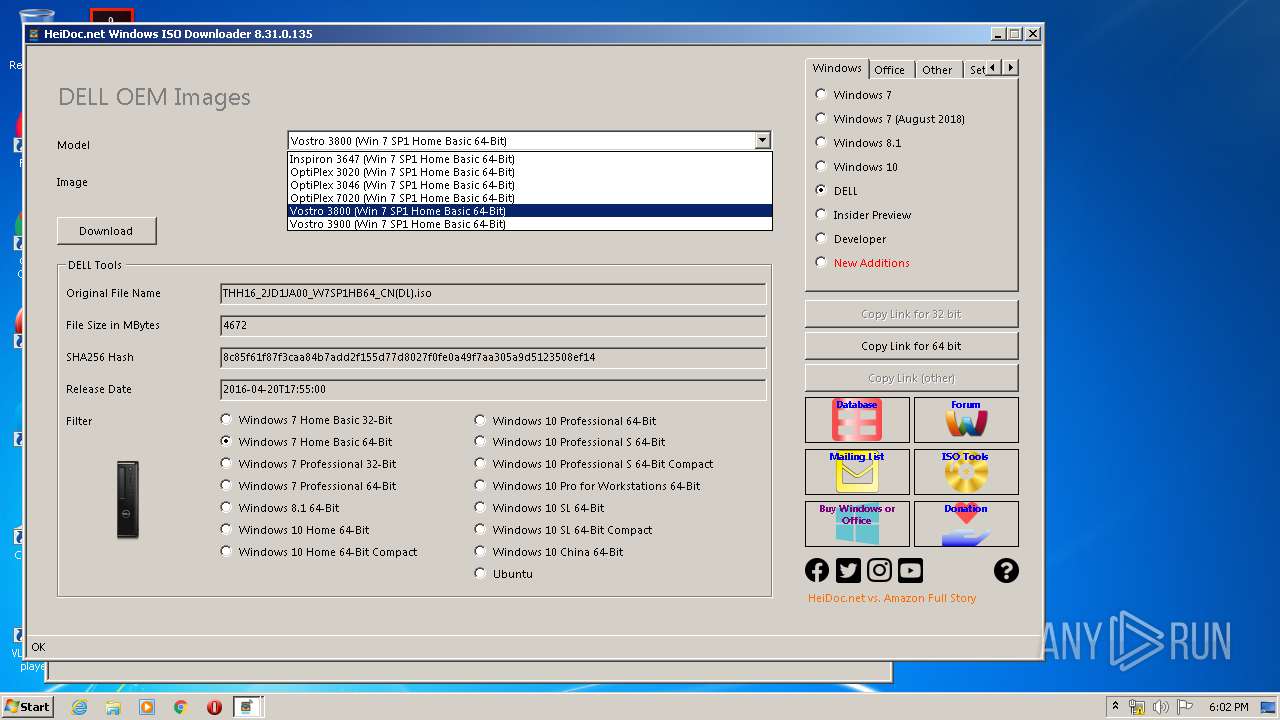
Task: Open the YouTube social icon
Action: (910, 570)
